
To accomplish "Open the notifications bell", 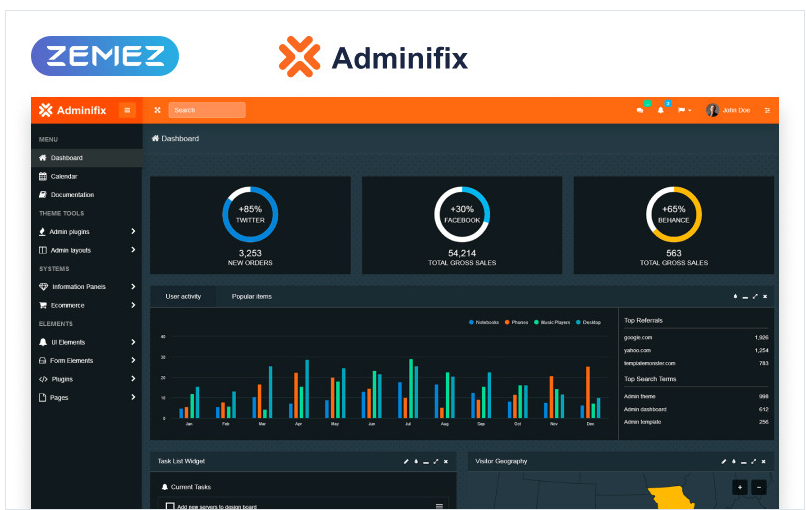I will (x=660, y=110).
